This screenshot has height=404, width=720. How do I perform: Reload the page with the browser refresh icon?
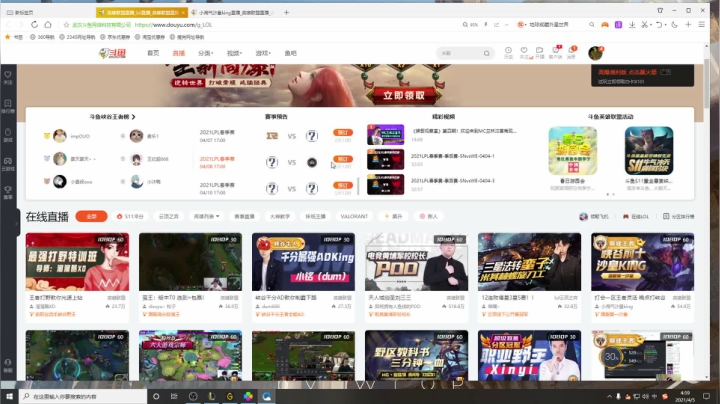(x=34, y=24)
